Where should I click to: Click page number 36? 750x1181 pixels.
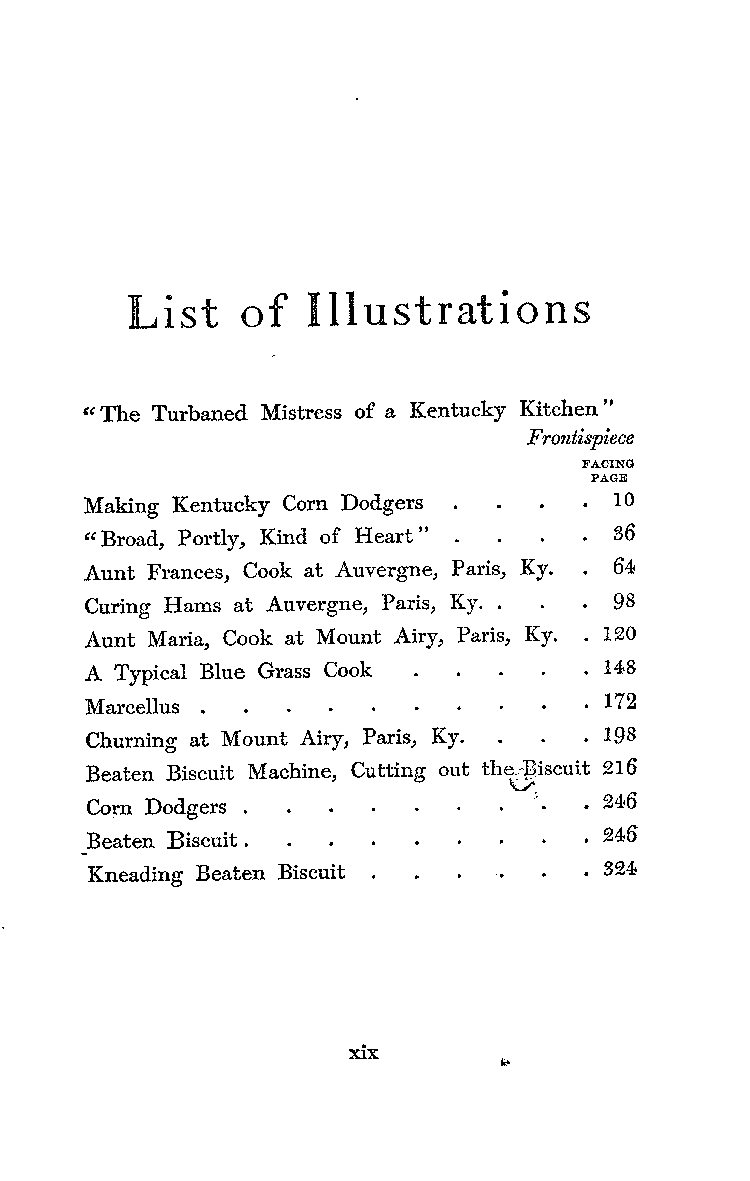pyautogui.click(x=623, y=535)
